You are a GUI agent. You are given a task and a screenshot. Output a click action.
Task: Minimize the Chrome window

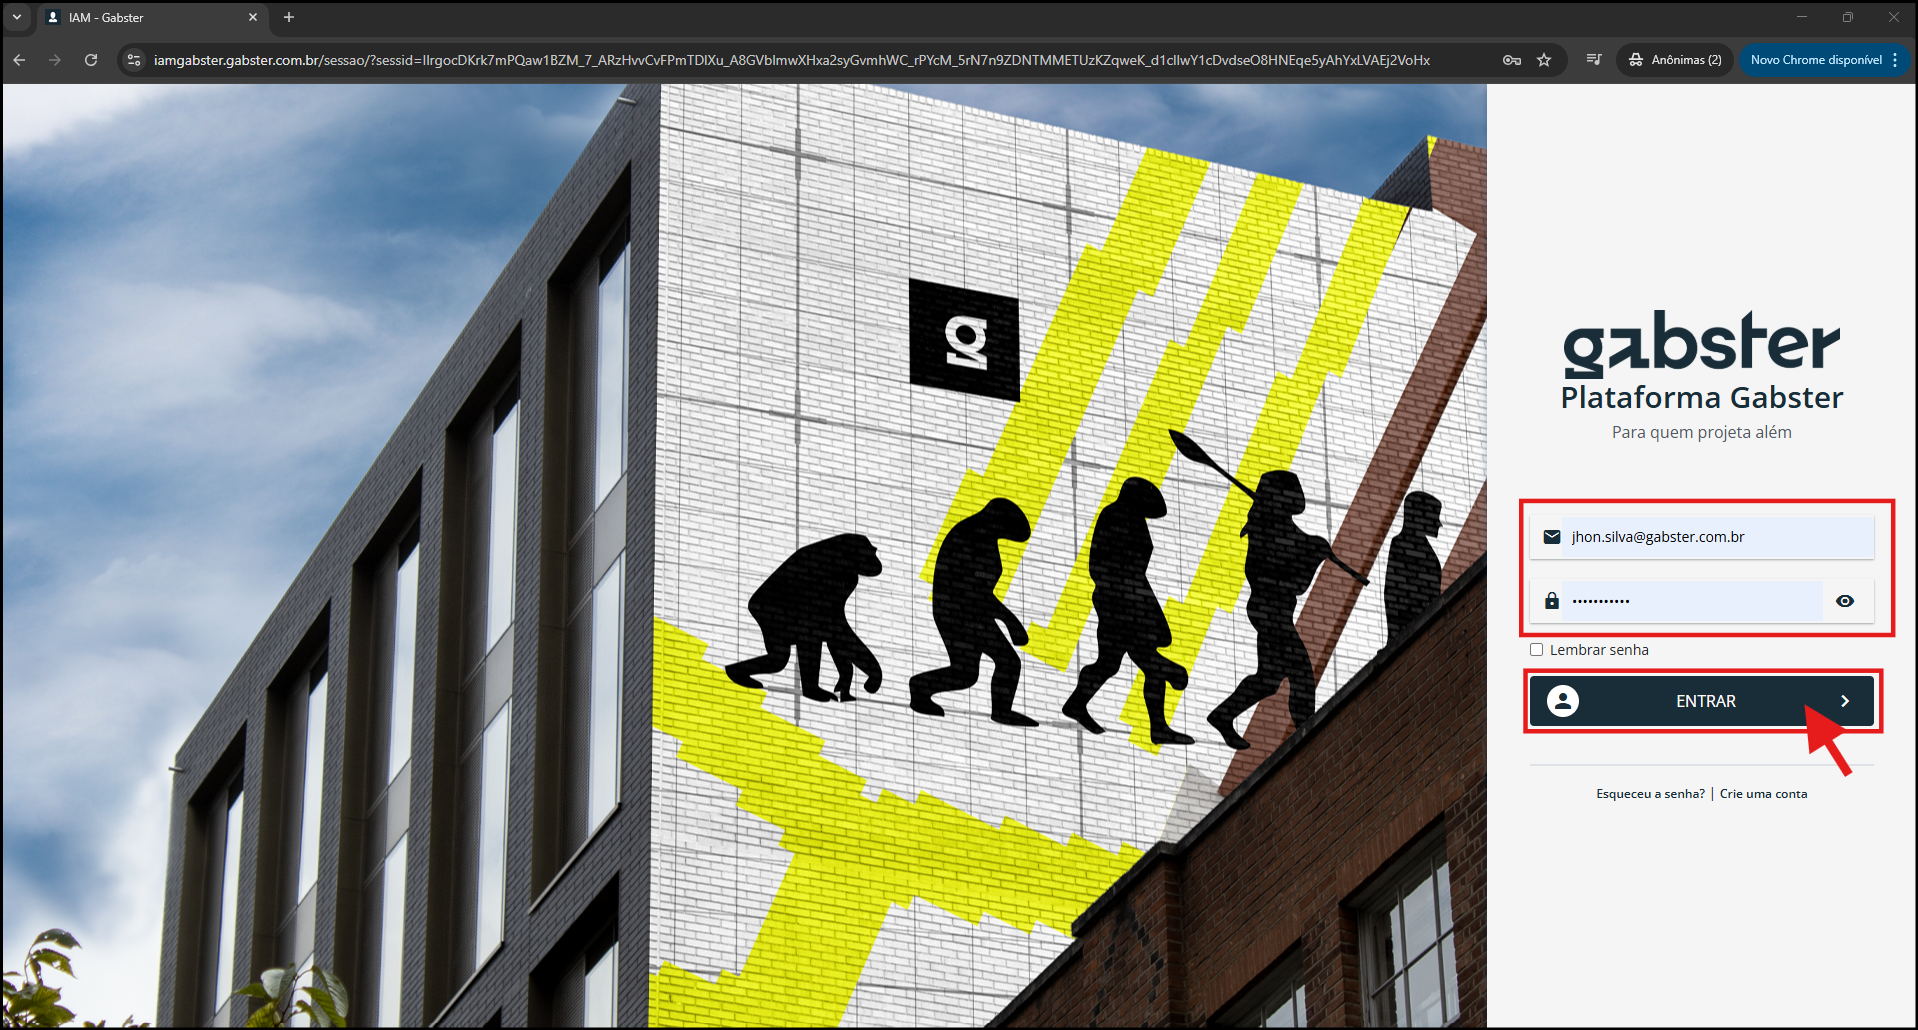tap(1802, 17)
